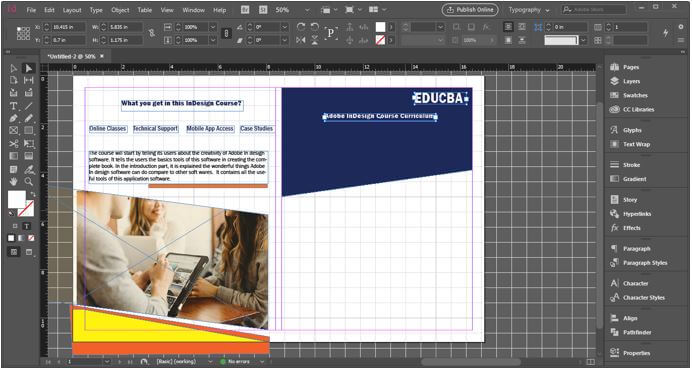
Task: Open the Swatches panel
Action: pyautogui.click(x=635, y=95)
